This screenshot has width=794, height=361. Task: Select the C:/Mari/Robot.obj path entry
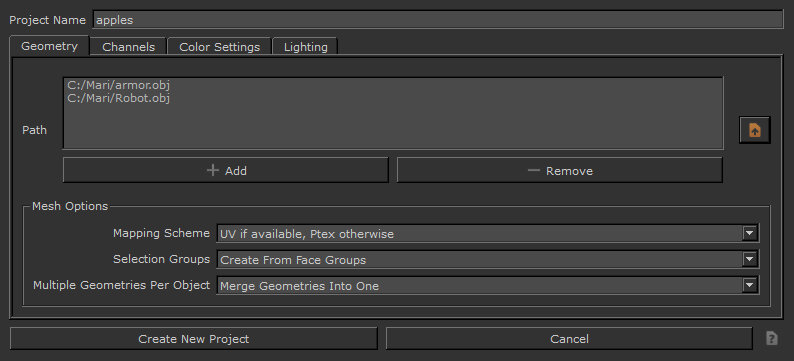[x=118, y=98]
